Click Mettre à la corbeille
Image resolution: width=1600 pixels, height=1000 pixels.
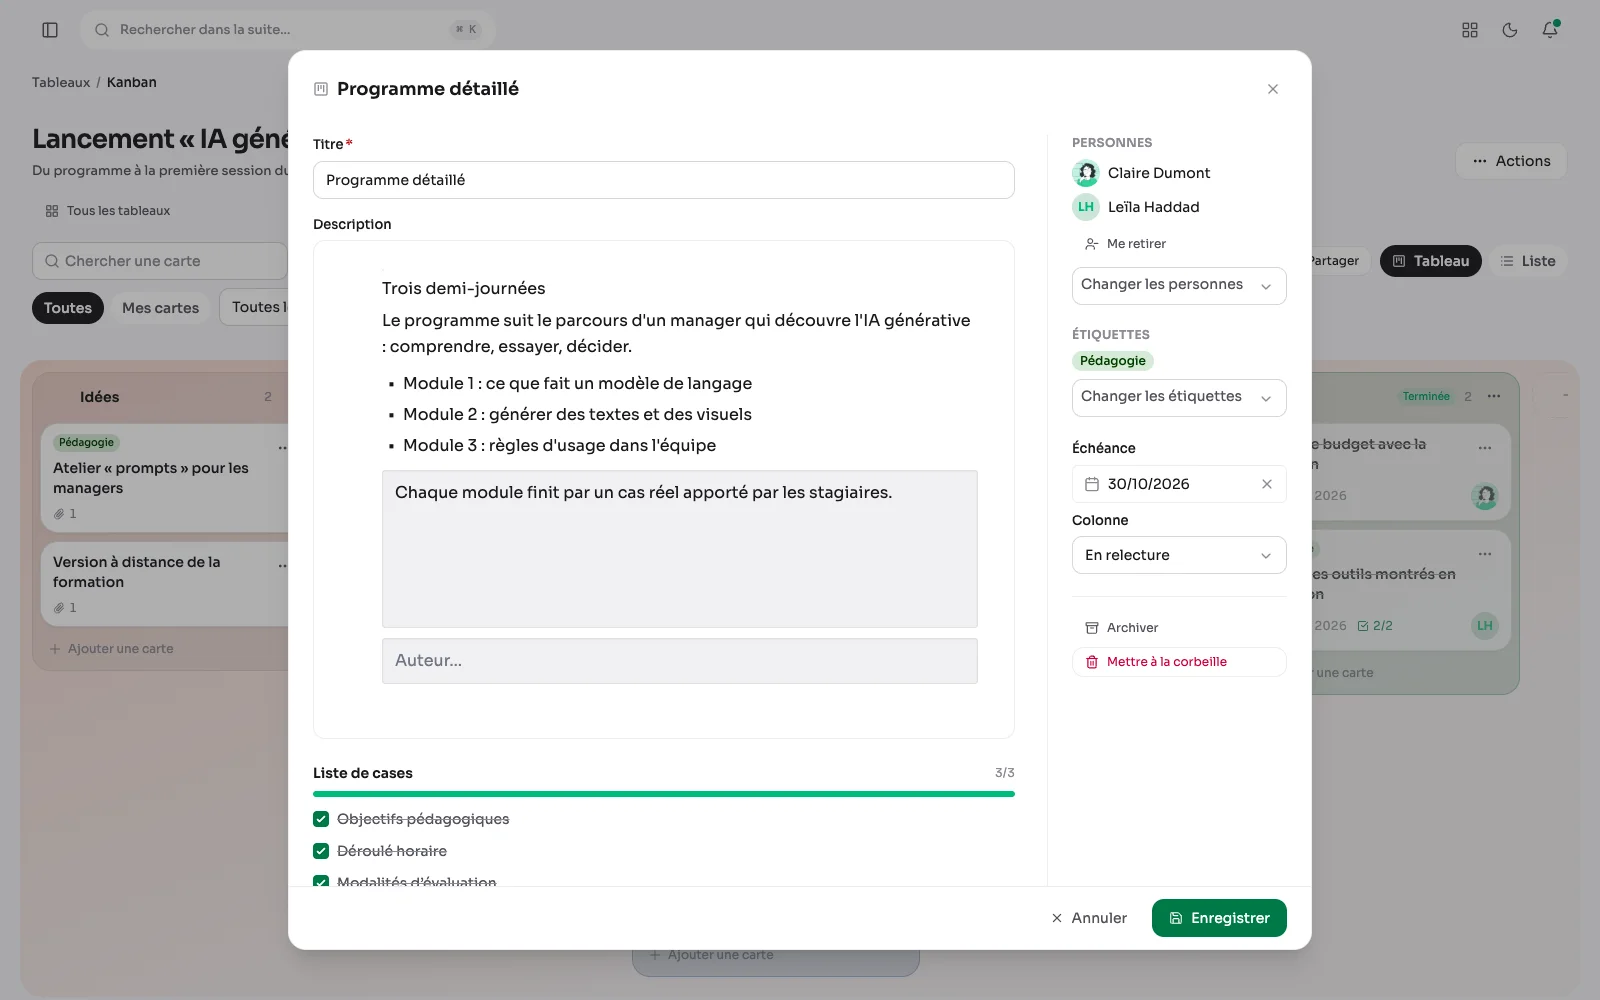pos(1179,662)
